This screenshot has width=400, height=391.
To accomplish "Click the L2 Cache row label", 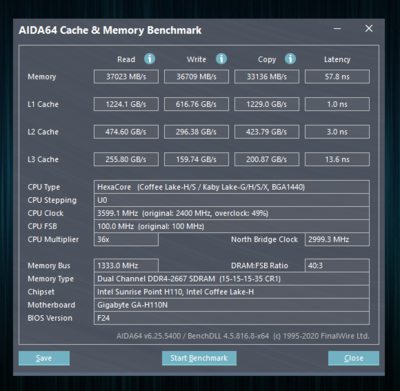I will [x=43, y=132].
